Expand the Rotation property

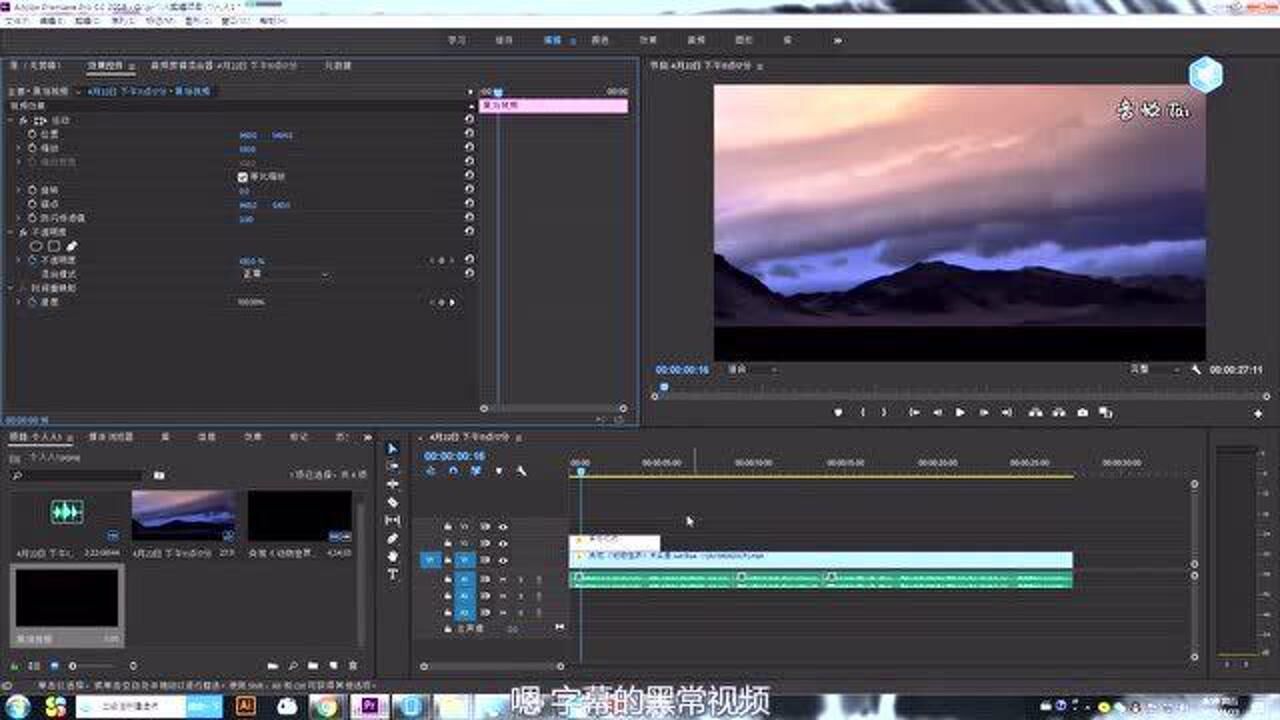pos(19,189)
